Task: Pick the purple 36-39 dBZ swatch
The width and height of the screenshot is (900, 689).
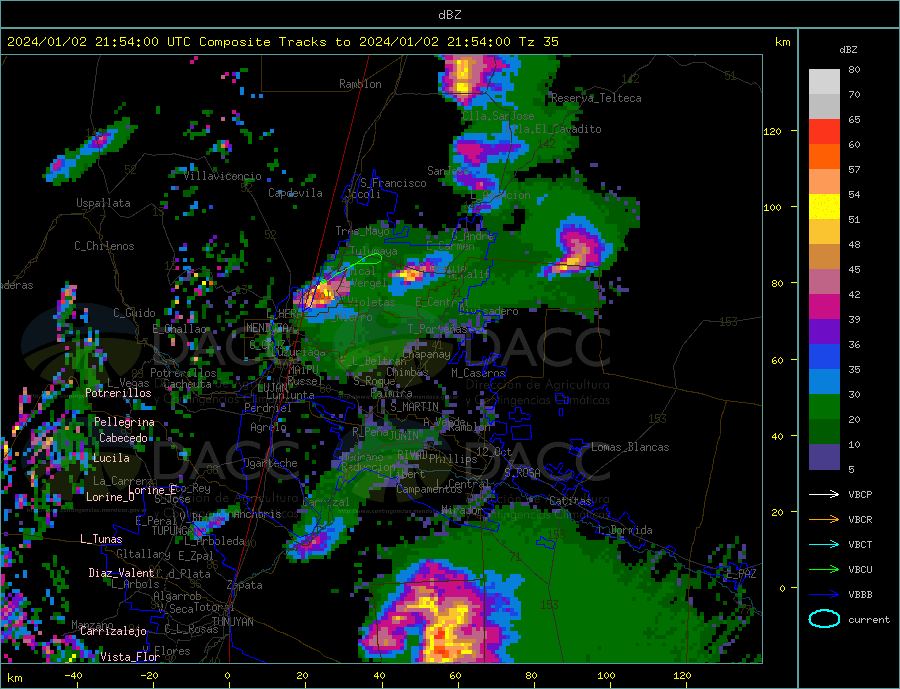Action: 824,332
